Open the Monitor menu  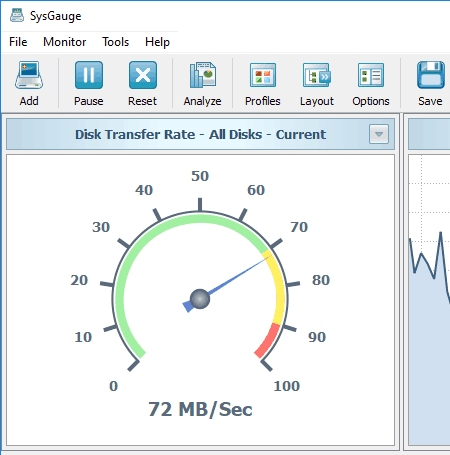(x=65, y=42)
